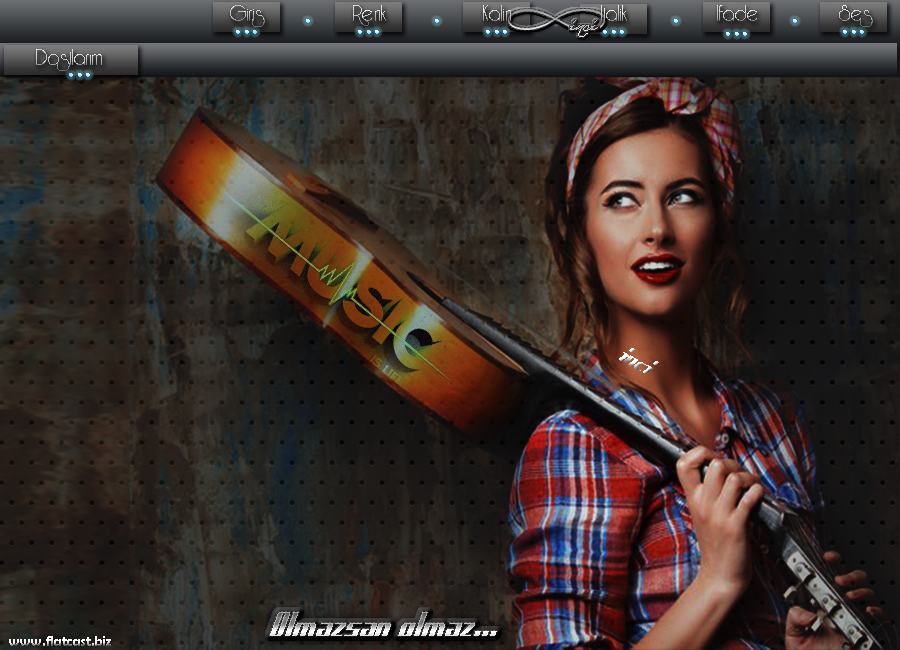Click the empty bar right of Dostlarım
900x650 pixels.
coord(520,60)
